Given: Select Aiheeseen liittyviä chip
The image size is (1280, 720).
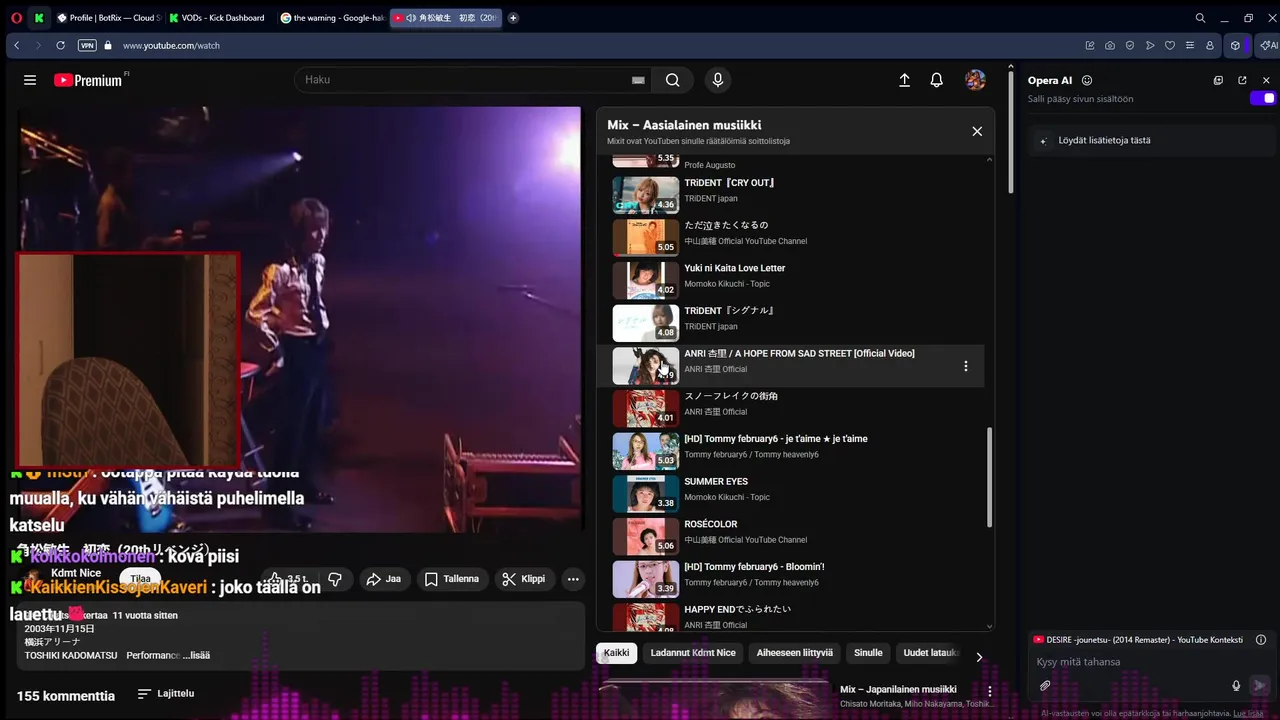Looking at the screenshot, I should coord(794,653).
